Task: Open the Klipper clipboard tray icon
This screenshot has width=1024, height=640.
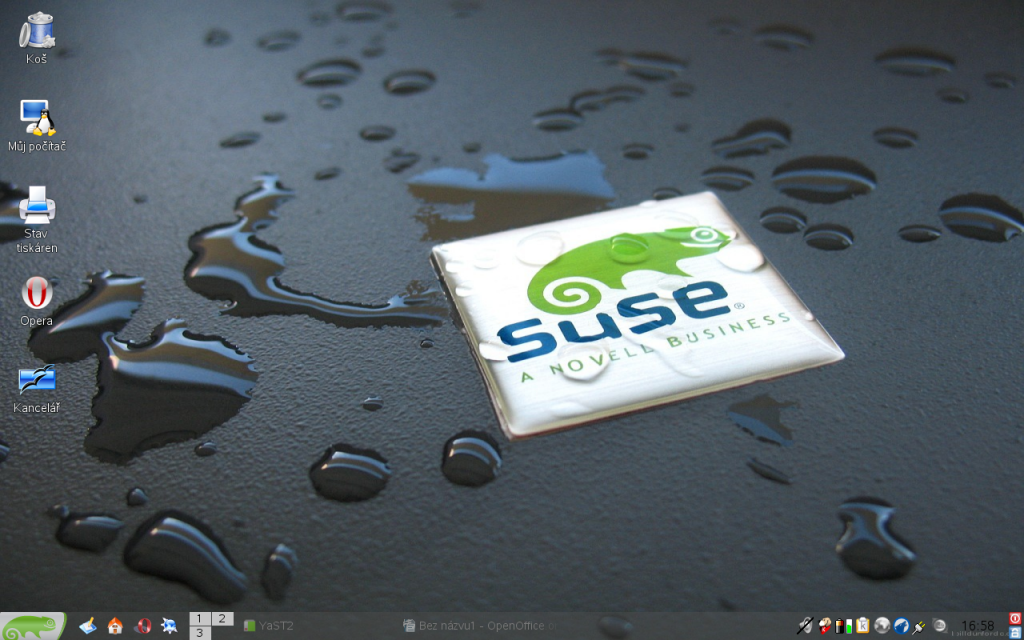Action: 863,626
